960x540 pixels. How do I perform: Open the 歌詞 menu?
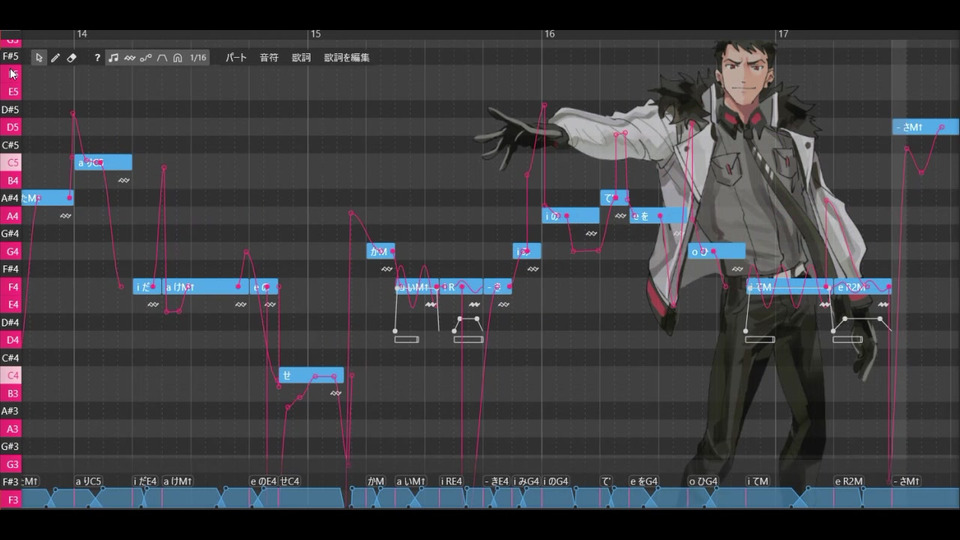(x=301, y=58)
